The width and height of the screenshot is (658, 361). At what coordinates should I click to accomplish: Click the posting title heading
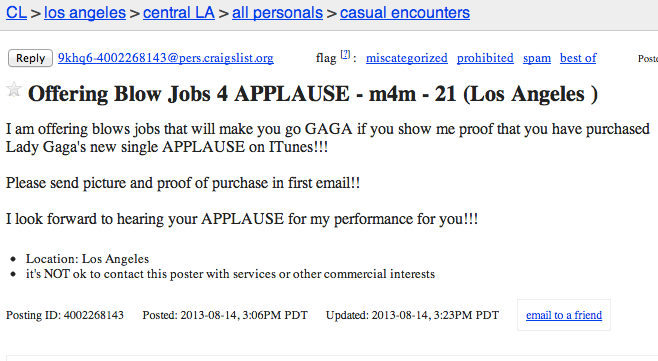click(313, 94)
